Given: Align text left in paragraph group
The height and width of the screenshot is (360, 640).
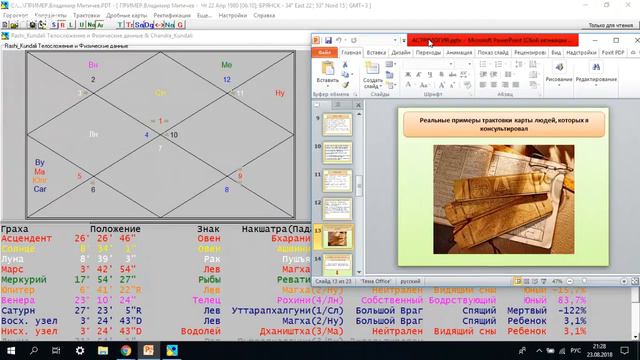Looking at the screenshot, I should point(483,85).
